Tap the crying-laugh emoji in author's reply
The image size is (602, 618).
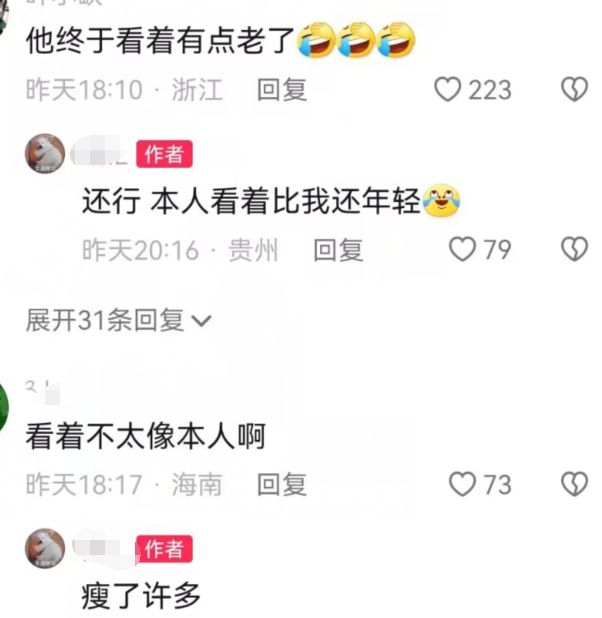(441, 201)
